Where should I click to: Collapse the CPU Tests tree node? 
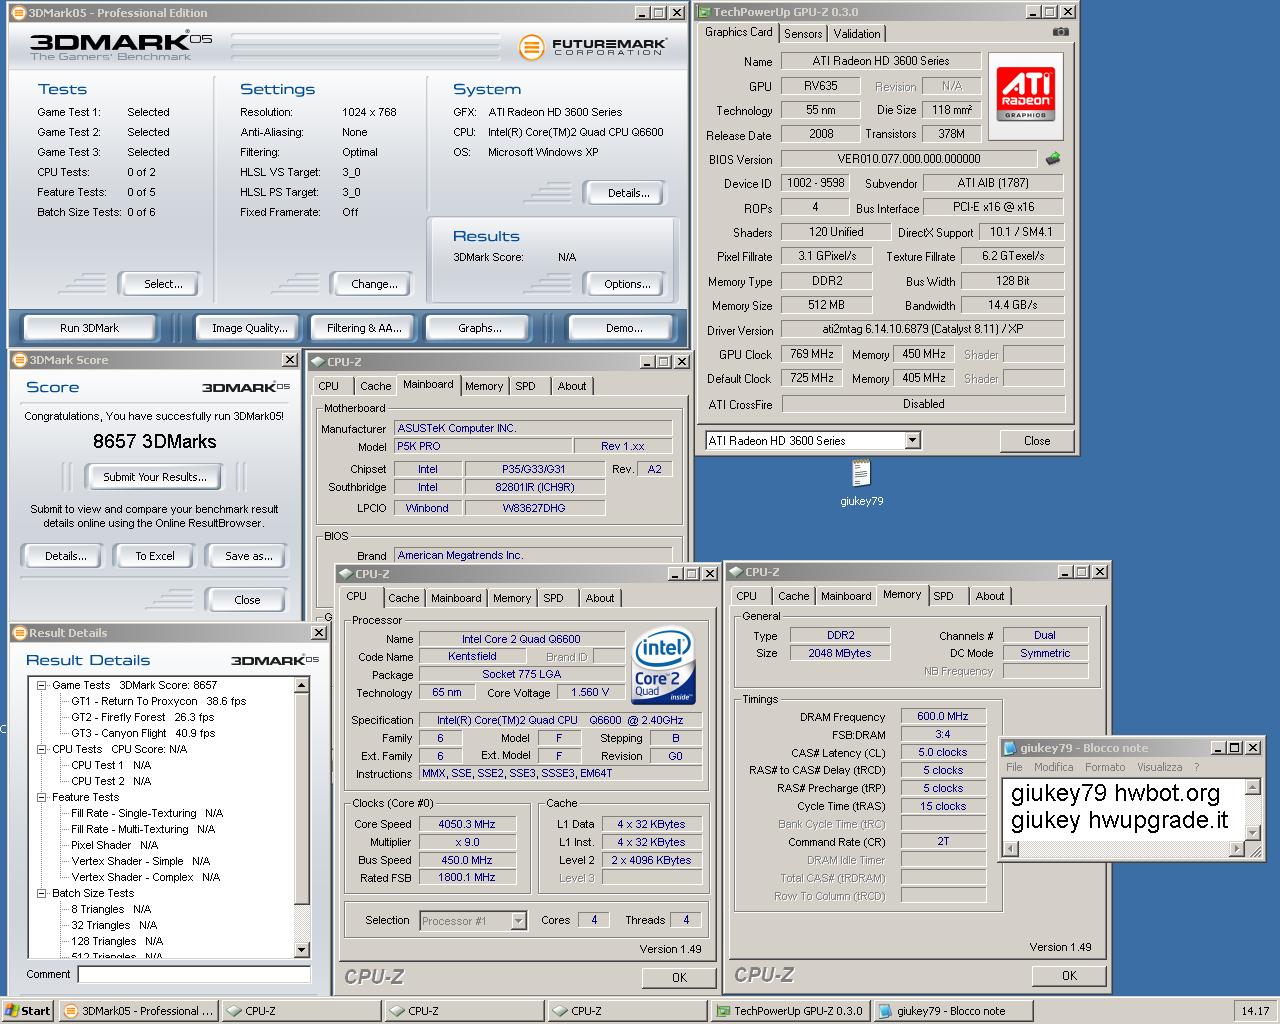[x=42, y=749]
